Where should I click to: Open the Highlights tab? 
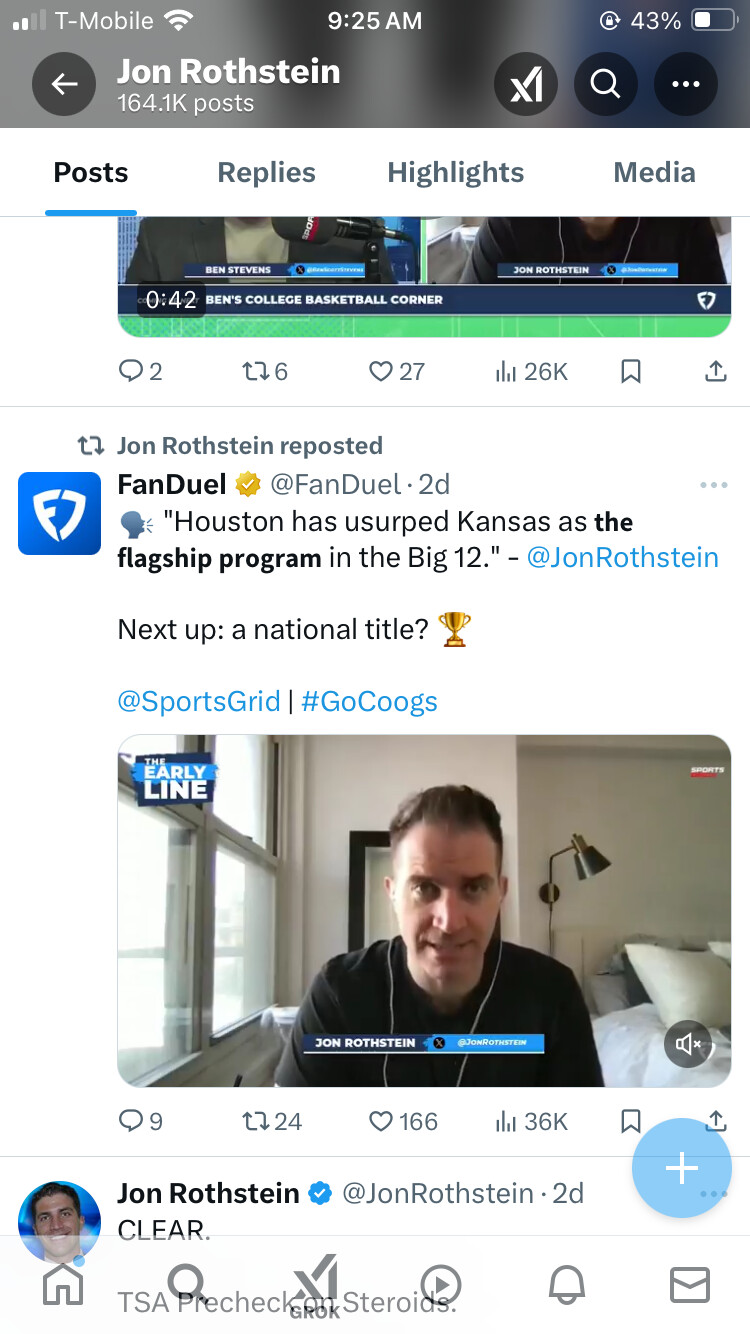pos(455,173)
